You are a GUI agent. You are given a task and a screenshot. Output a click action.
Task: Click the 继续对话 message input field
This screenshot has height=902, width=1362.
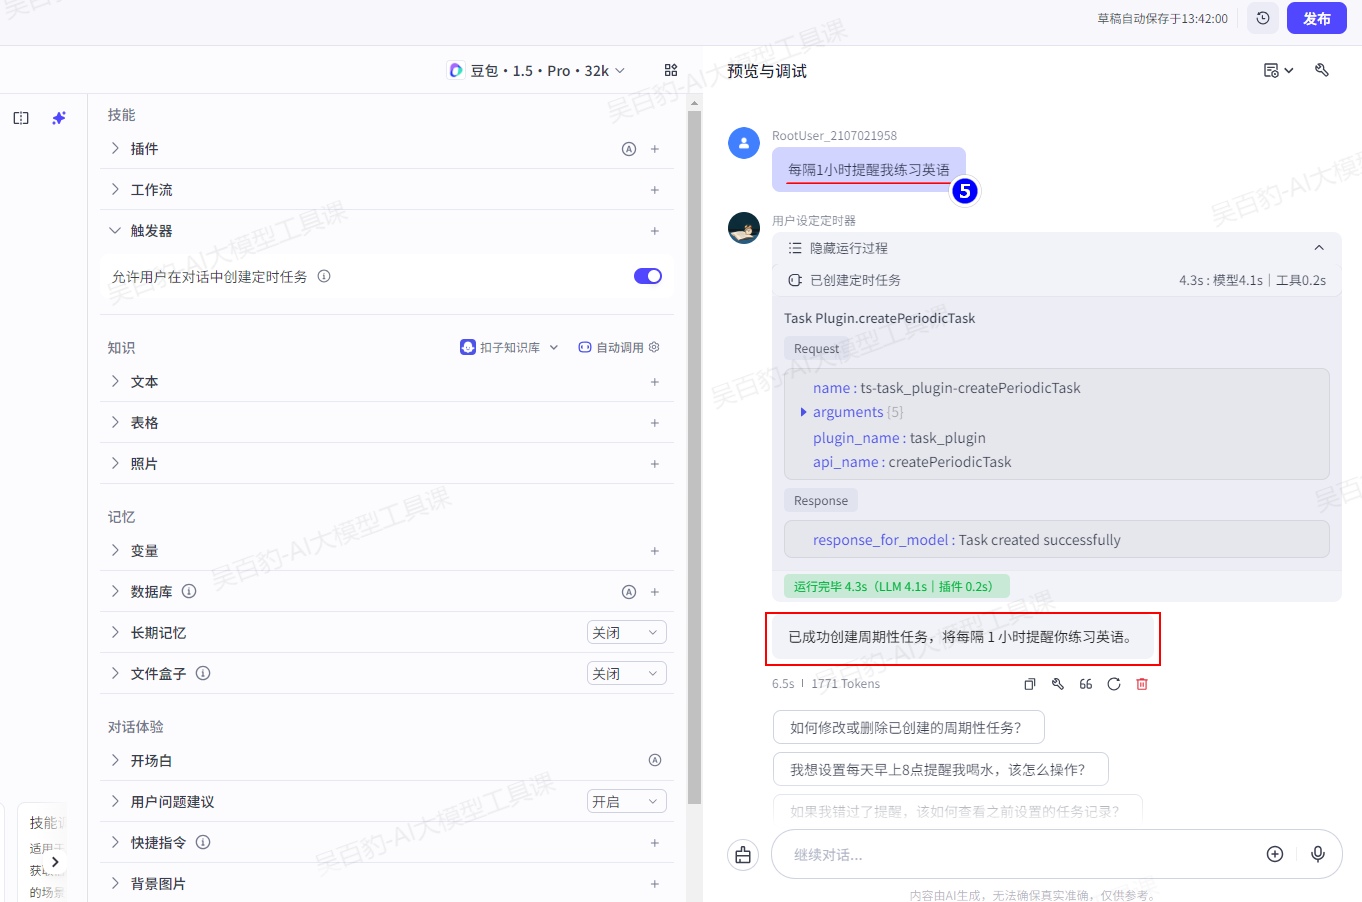pos(1010,854)
